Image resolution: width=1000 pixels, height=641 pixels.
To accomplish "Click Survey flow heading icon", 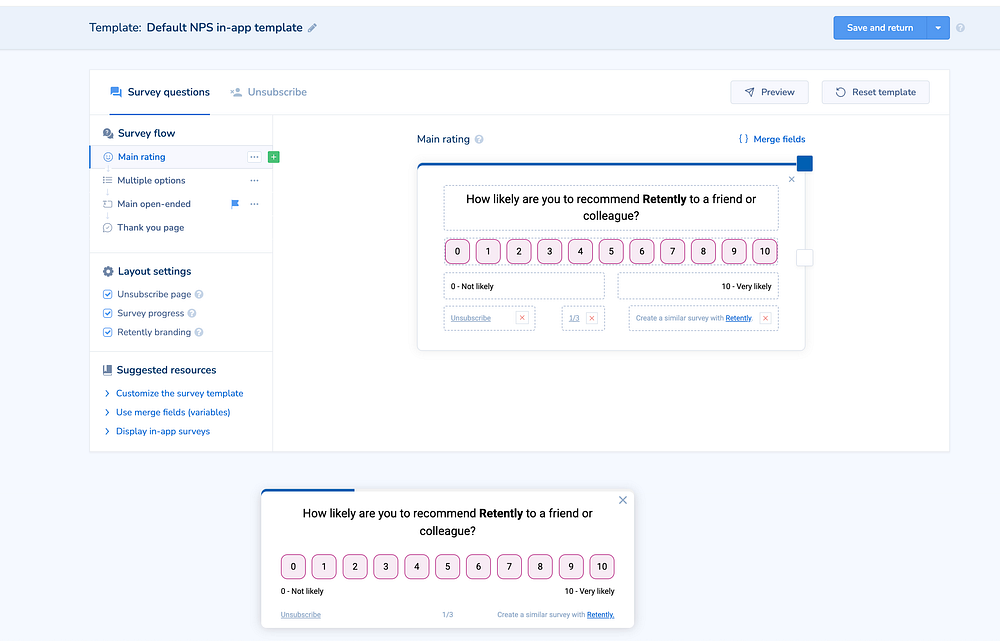I will (x=108, y=133).
